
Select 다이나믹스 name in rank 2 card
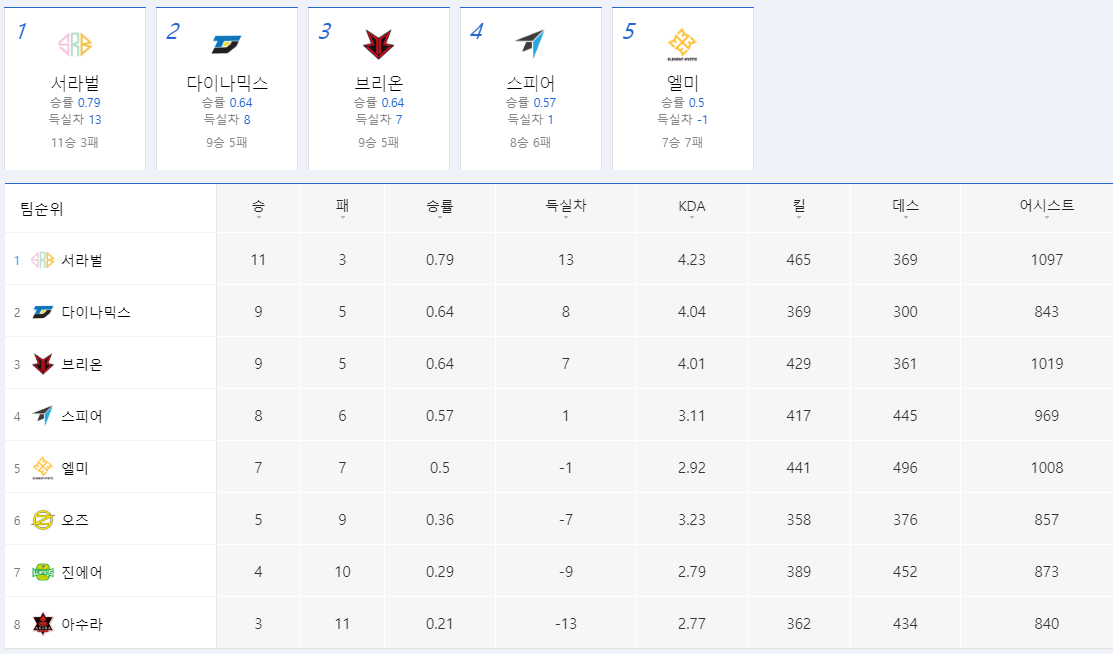click(x=227, y=83)
